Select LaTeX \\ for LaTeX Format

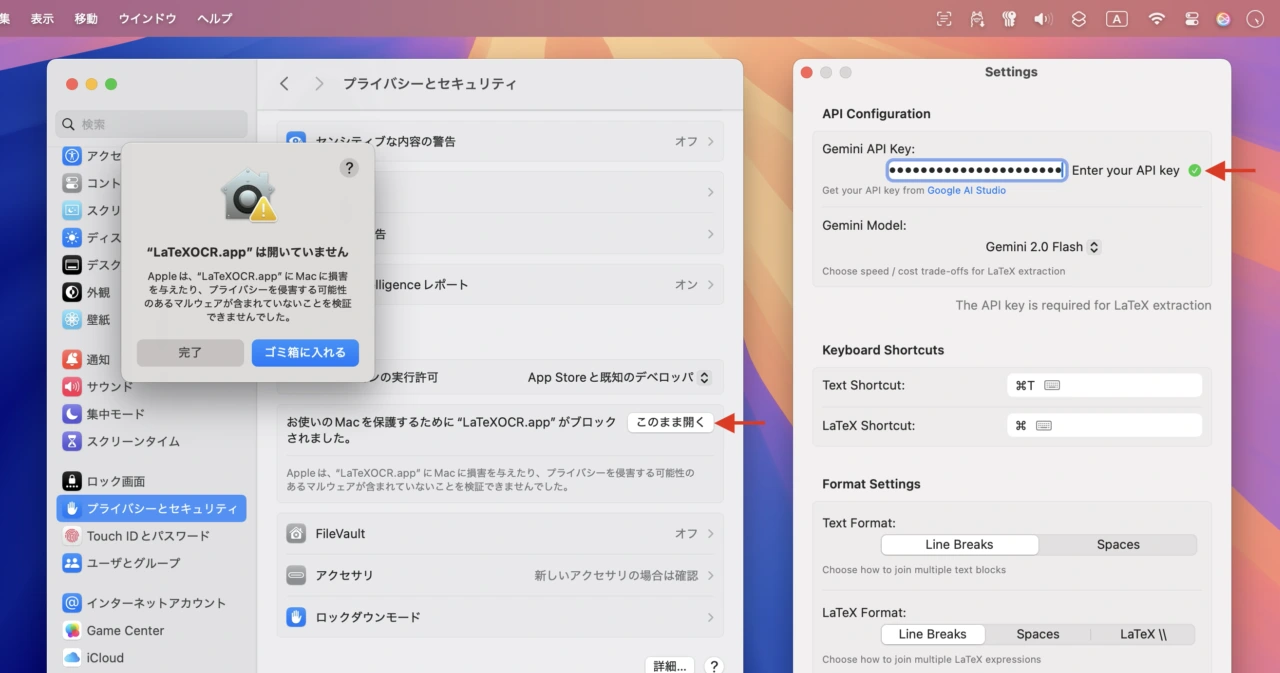[1142, 634]
